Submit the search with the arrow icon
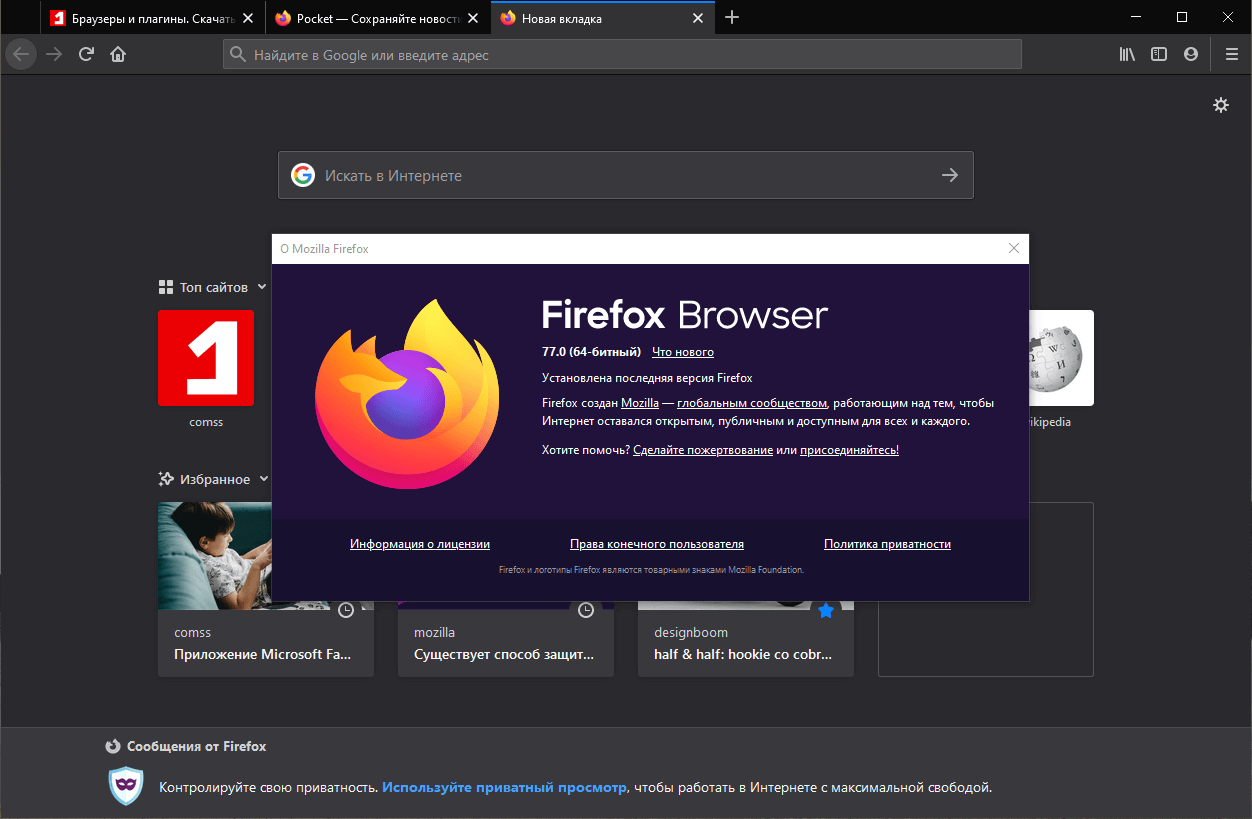1252x819 pixels. [948, 175]
